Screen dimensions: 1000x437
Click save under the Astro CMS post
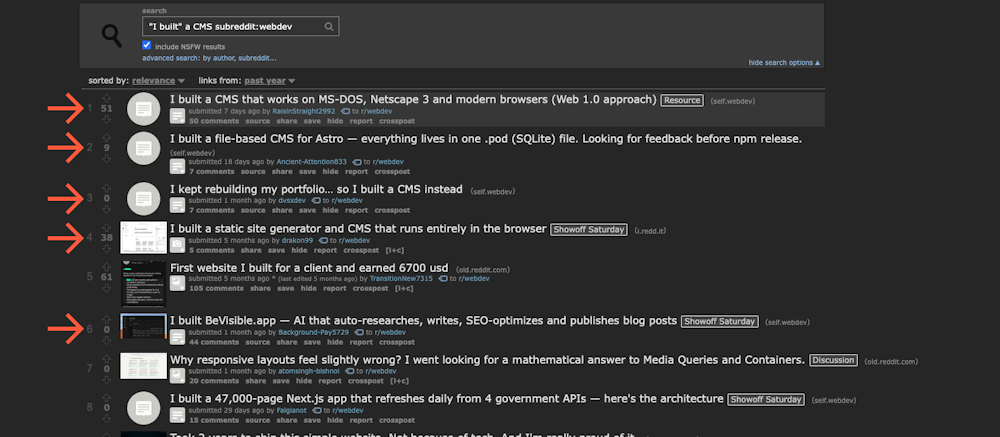click(307, 172)
